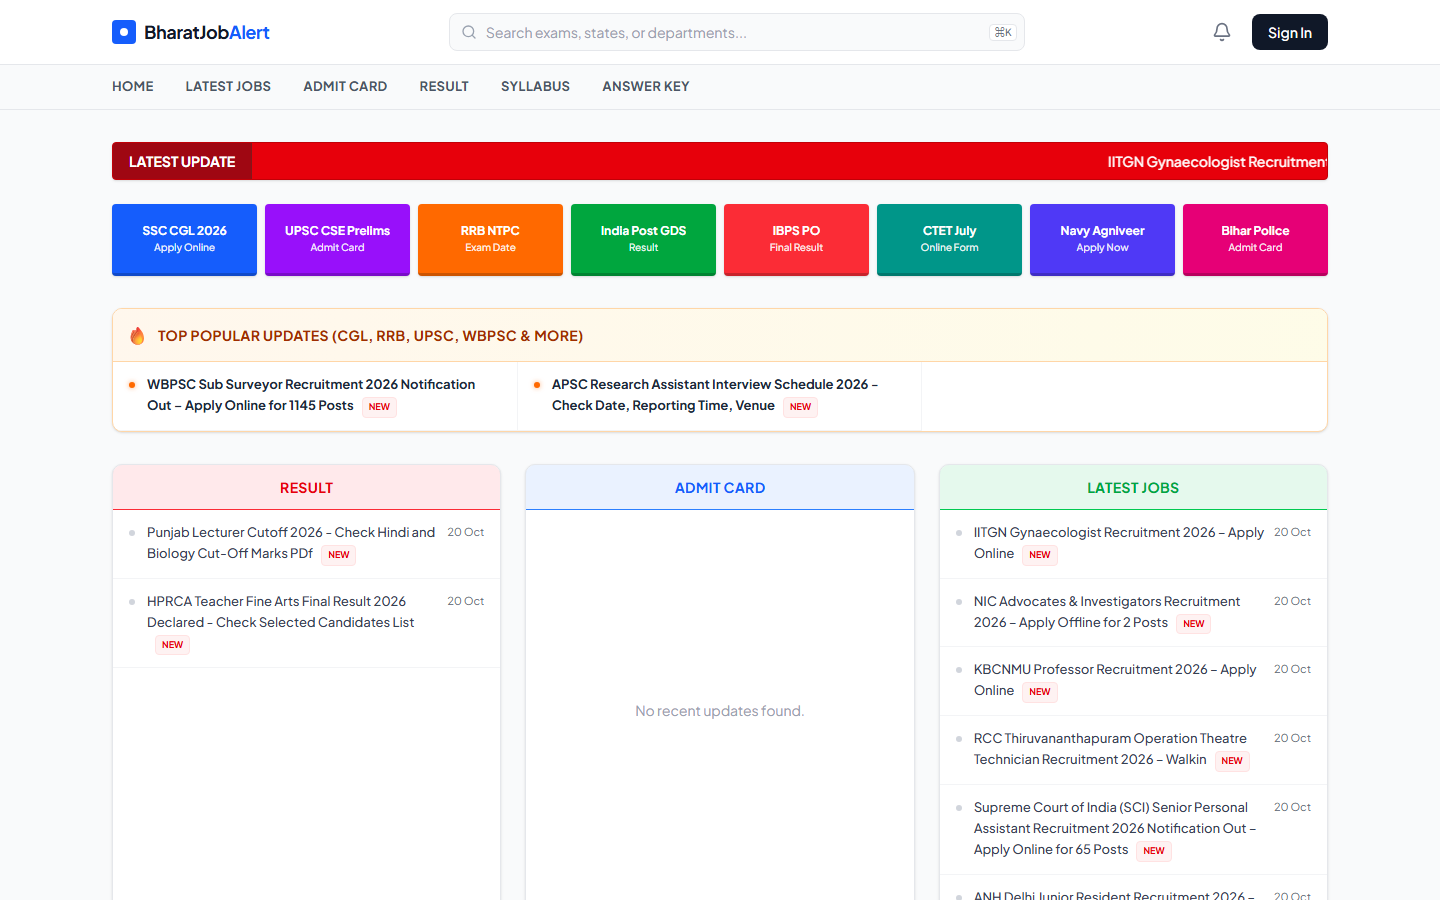The image size is (1440, 900).
Task: Open the Bihar Police Admit Card tile
Action: coord(1255,239)
